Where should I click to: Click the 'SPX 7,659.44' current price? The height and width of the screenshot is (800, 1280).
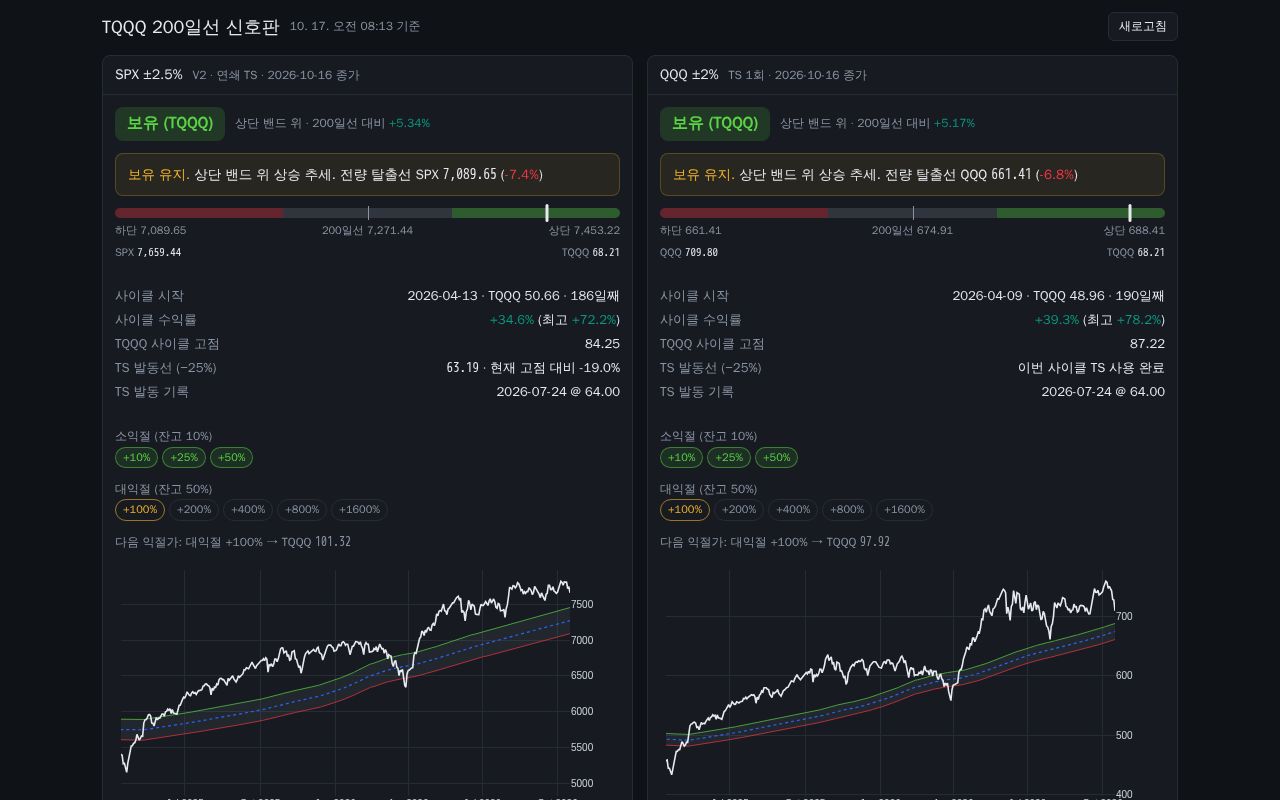pyautogui.click(x=148, y=252)
